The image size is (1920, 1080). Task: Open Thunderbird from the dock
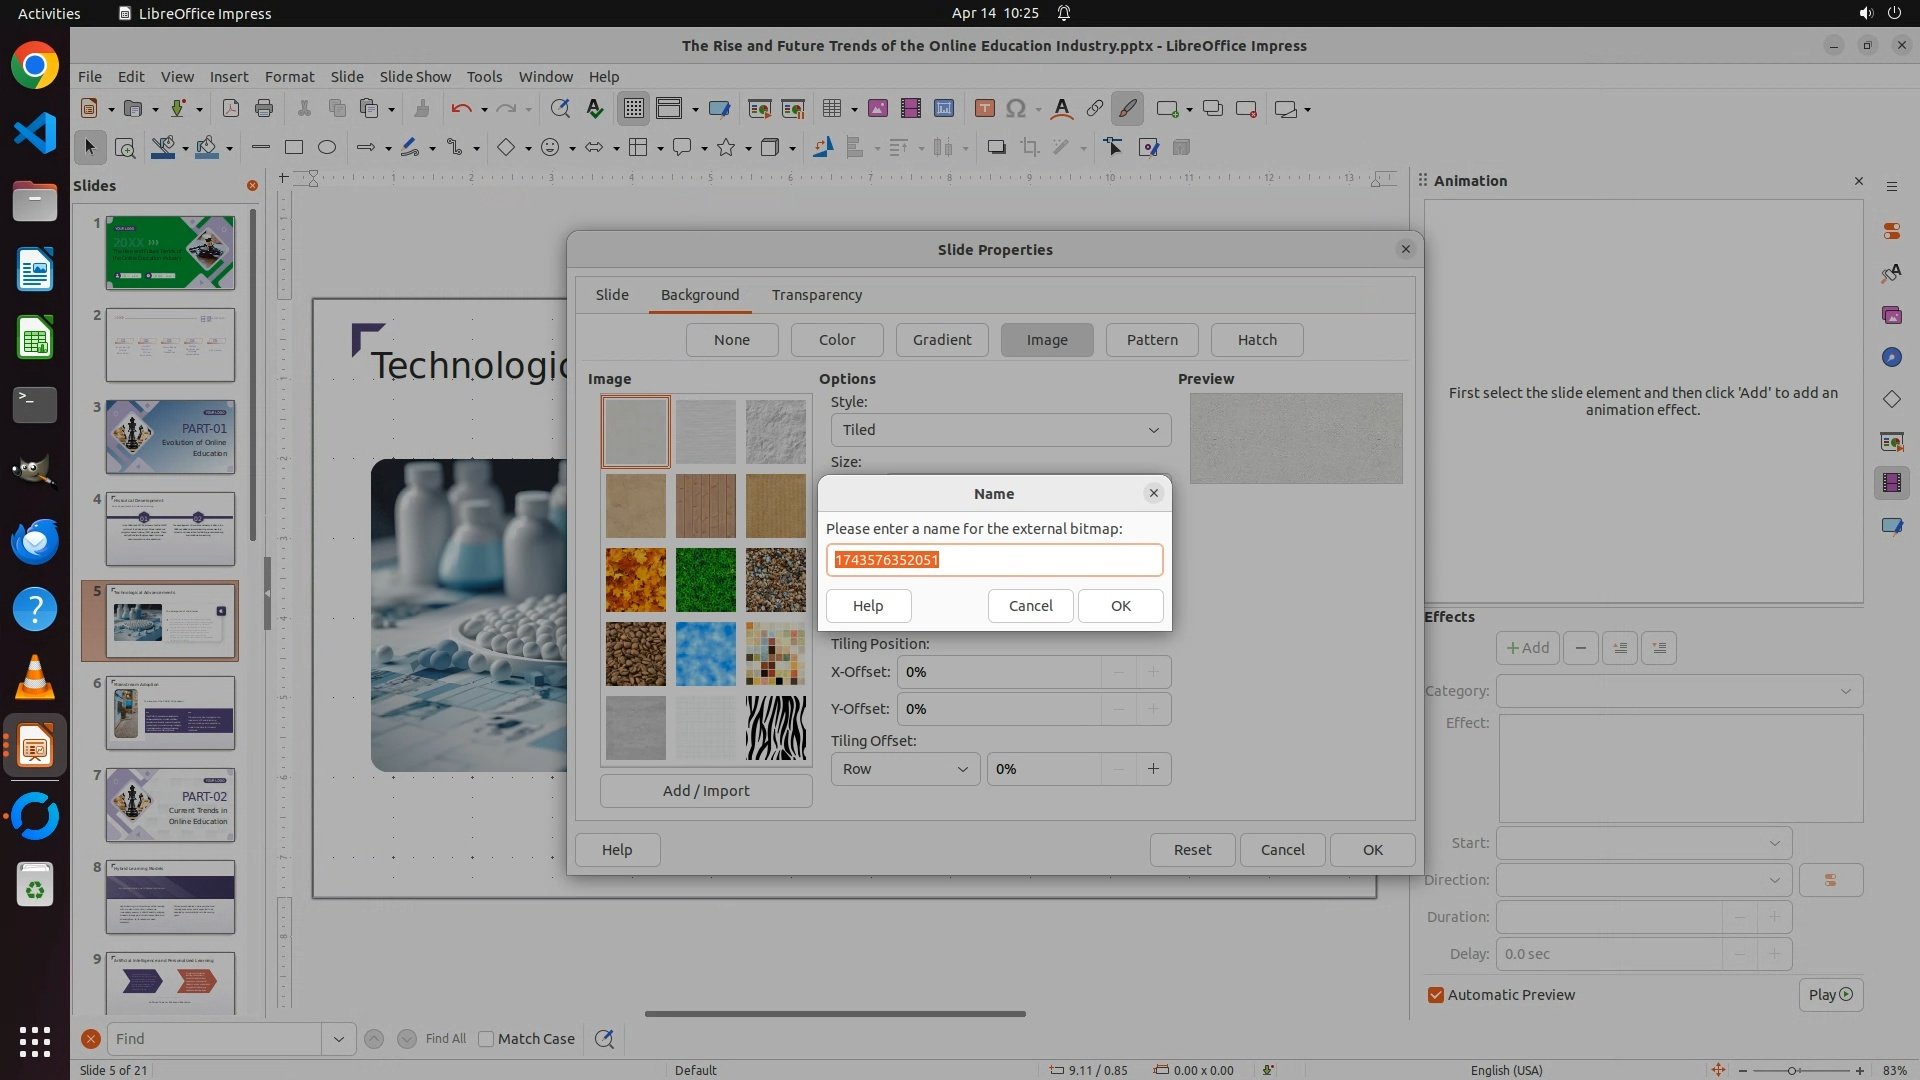point(35,541)
